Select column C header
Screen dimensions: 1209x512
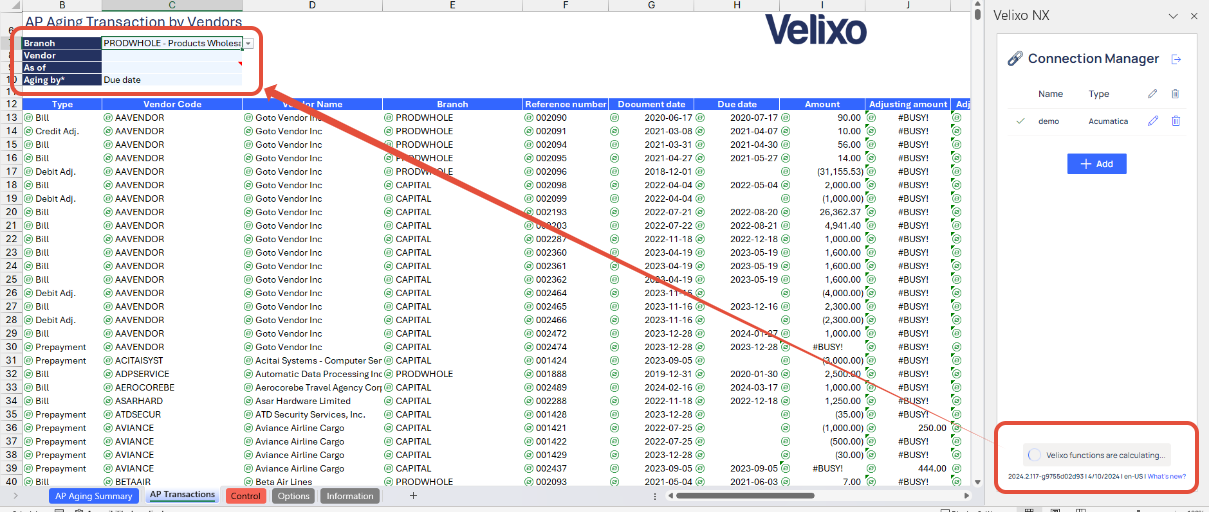click(172, 5)
